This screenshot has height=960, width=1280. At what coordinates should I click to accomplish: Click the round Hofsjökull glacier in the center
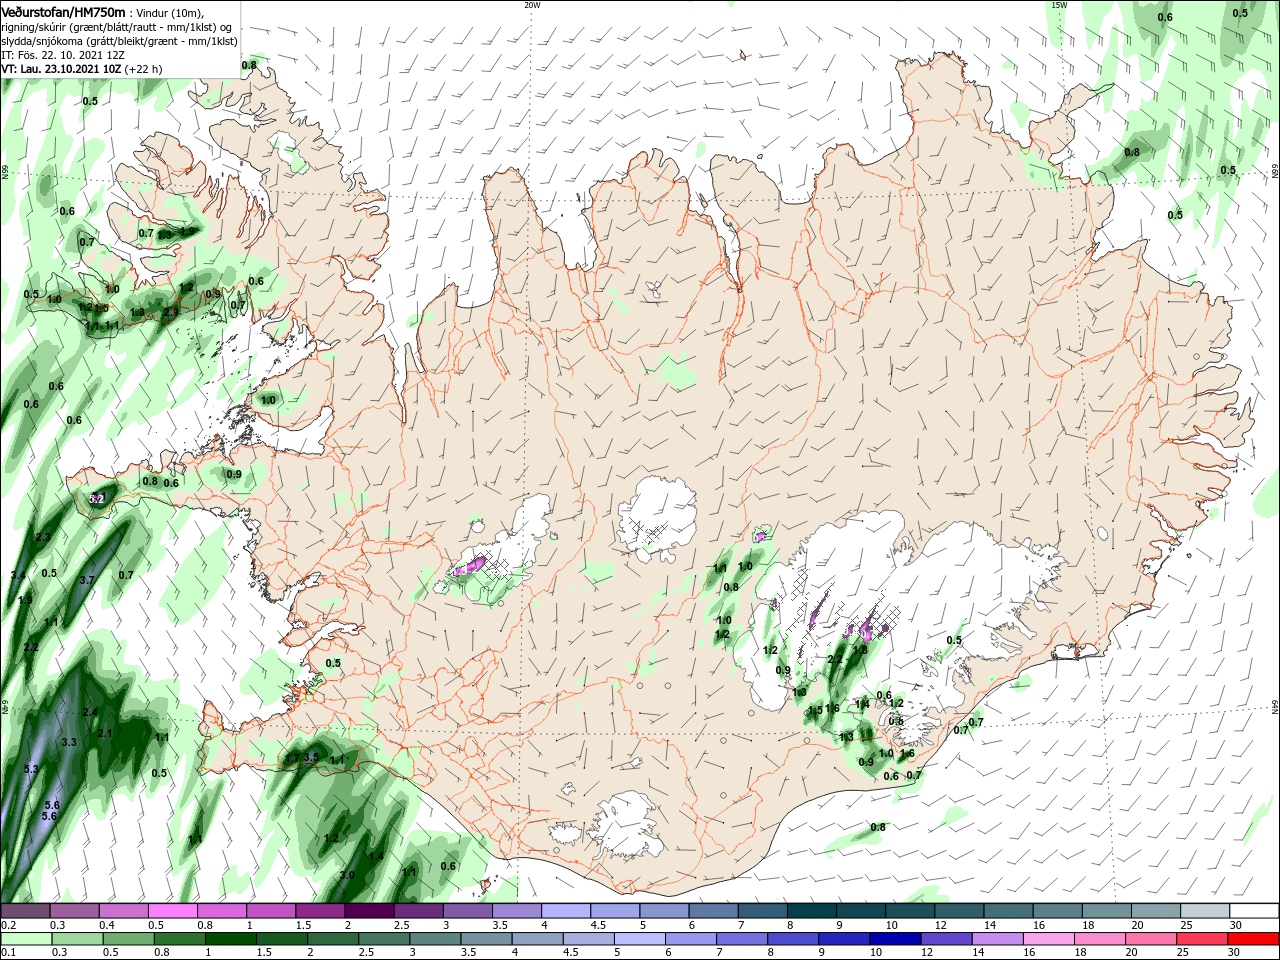[x=659, y=518]
